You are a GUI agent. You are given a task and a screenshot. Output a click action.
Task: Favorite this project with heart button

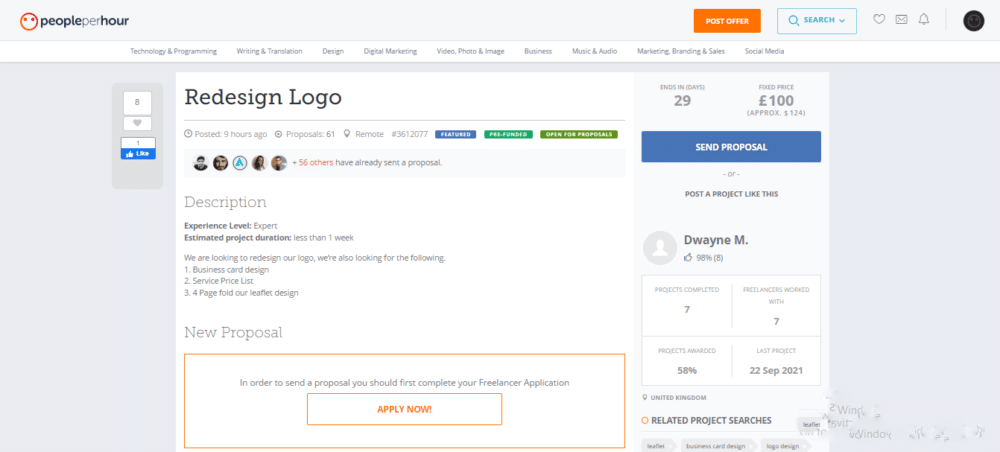tap(137, 123)
